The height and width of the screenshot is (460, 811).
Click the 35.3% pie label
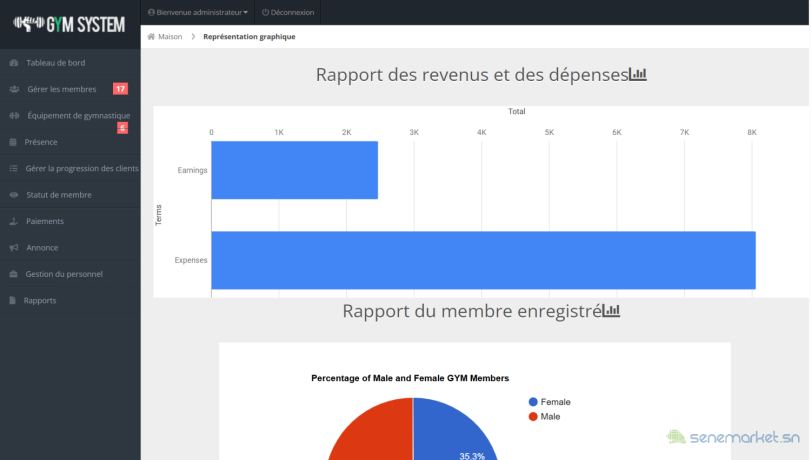tap(472, 456)
